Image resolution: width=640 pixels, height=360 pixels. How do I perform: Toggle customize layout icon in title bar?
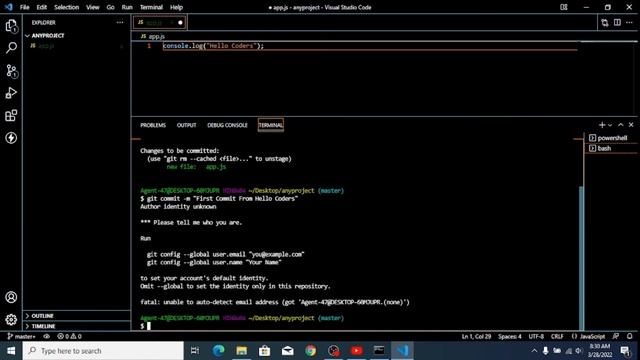point(564,7)
